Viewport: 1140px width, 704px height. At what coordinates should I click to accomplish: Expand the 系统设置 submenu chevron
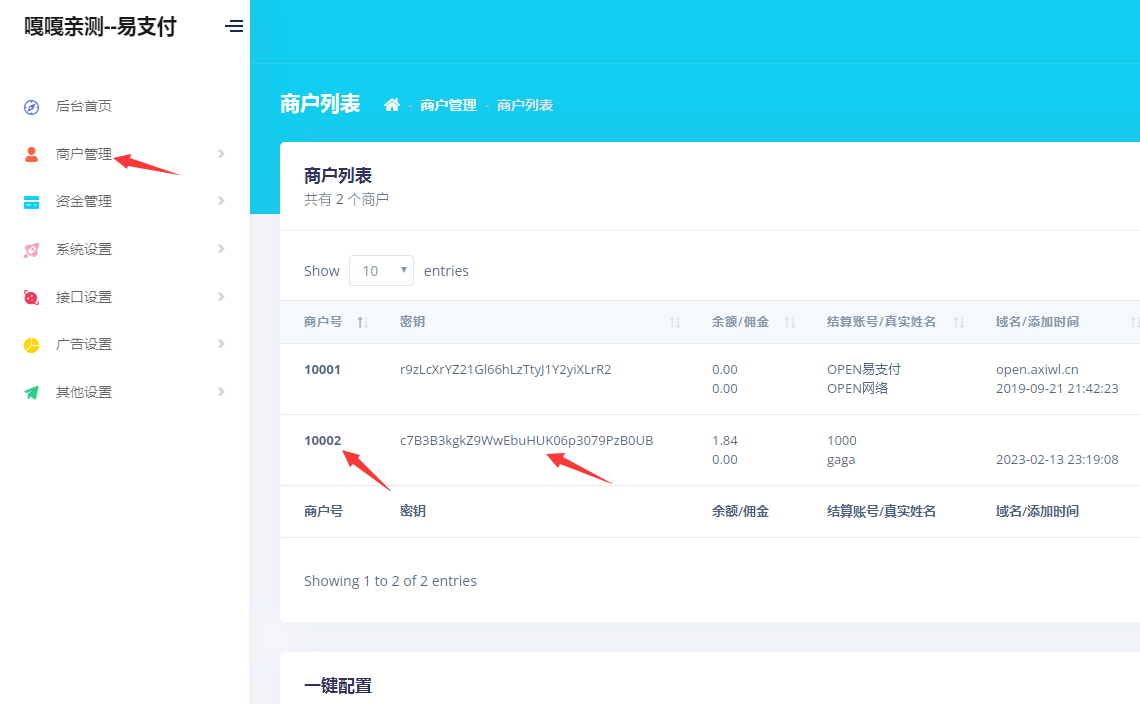(221, 249)
